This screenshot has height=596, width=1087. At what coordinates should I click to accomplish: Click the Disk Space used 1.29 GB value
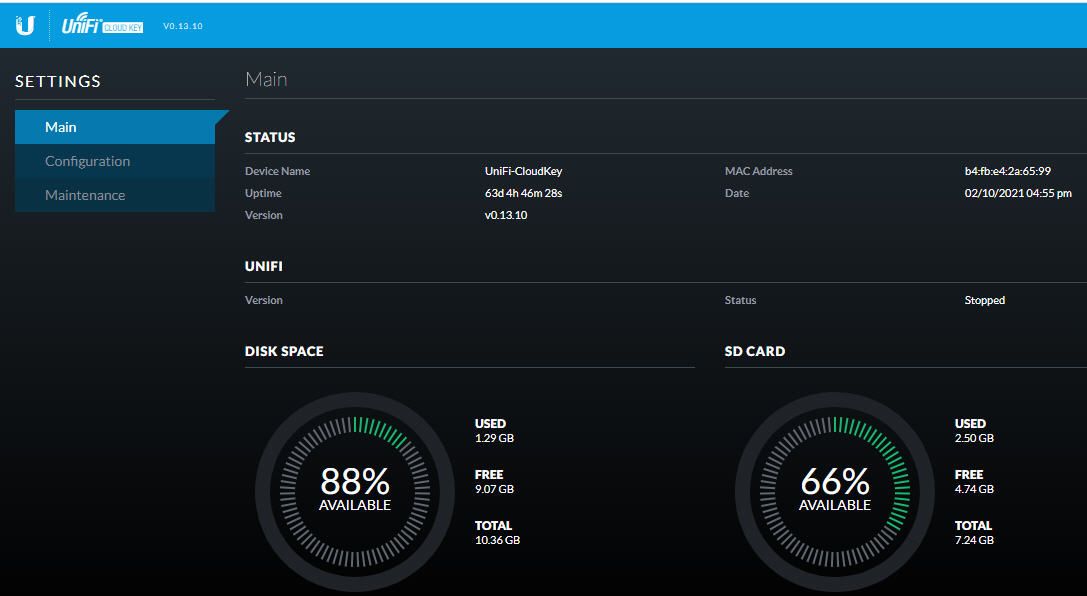click(494, 438)
